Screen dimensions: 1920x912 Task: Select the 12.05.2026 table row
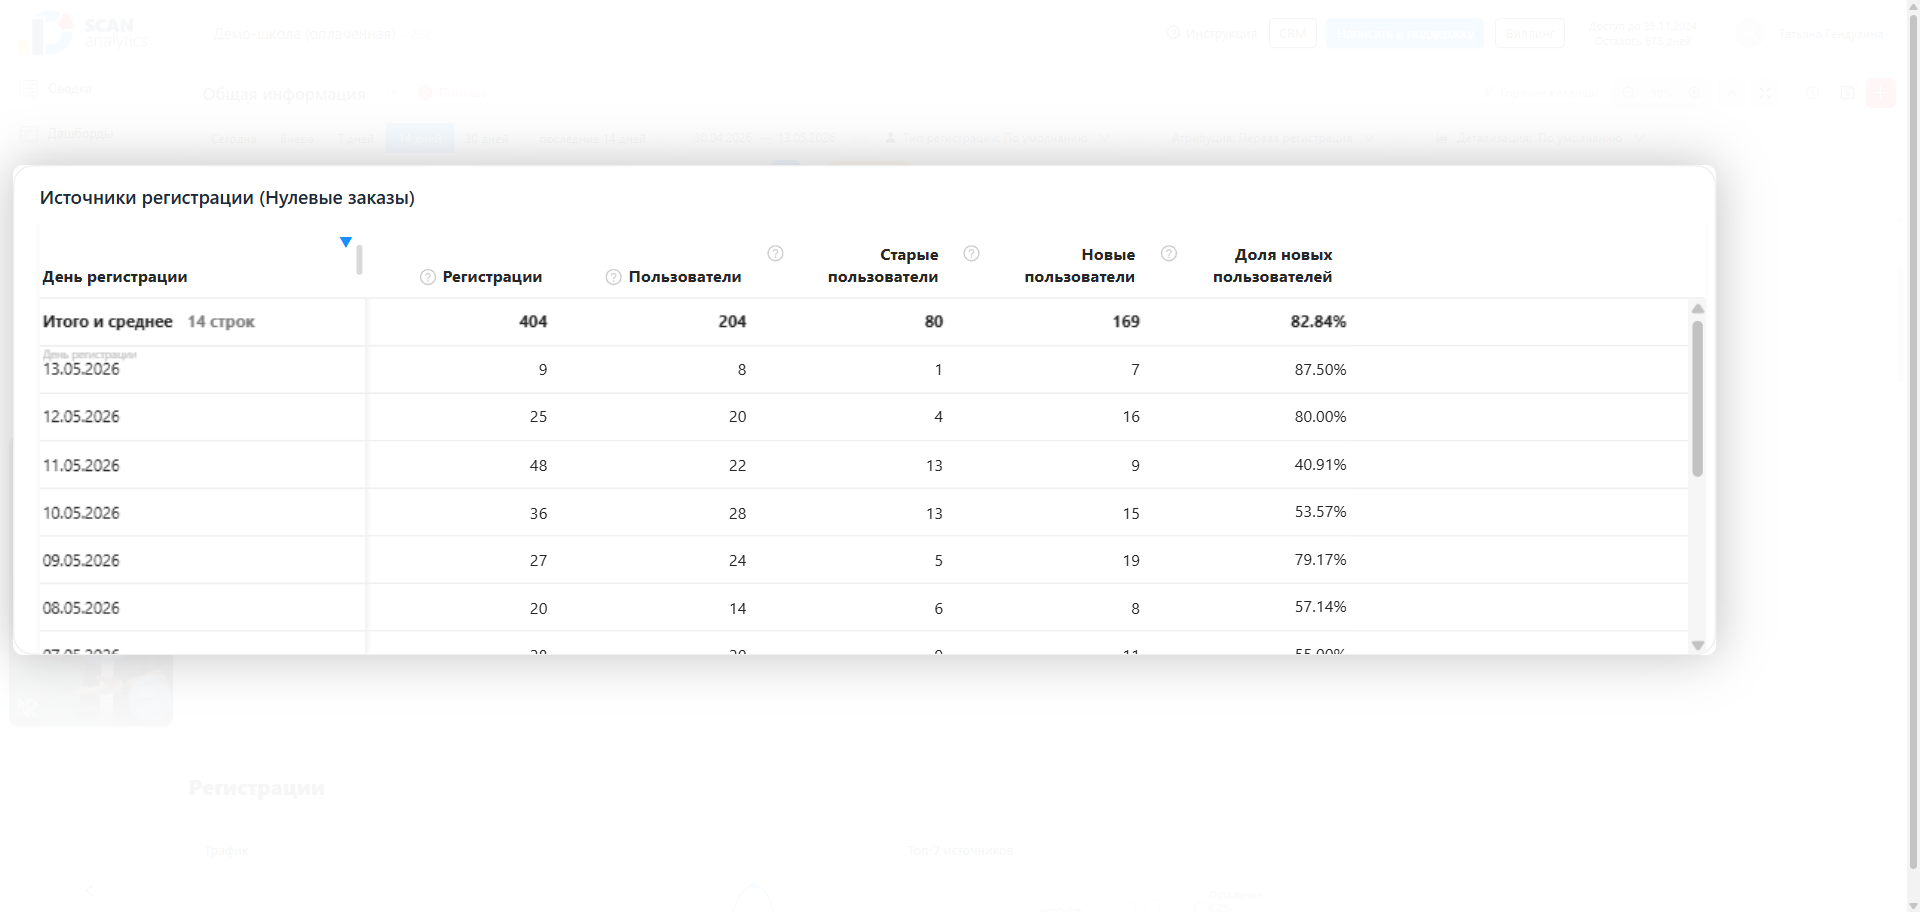click(x=864, y=417)
